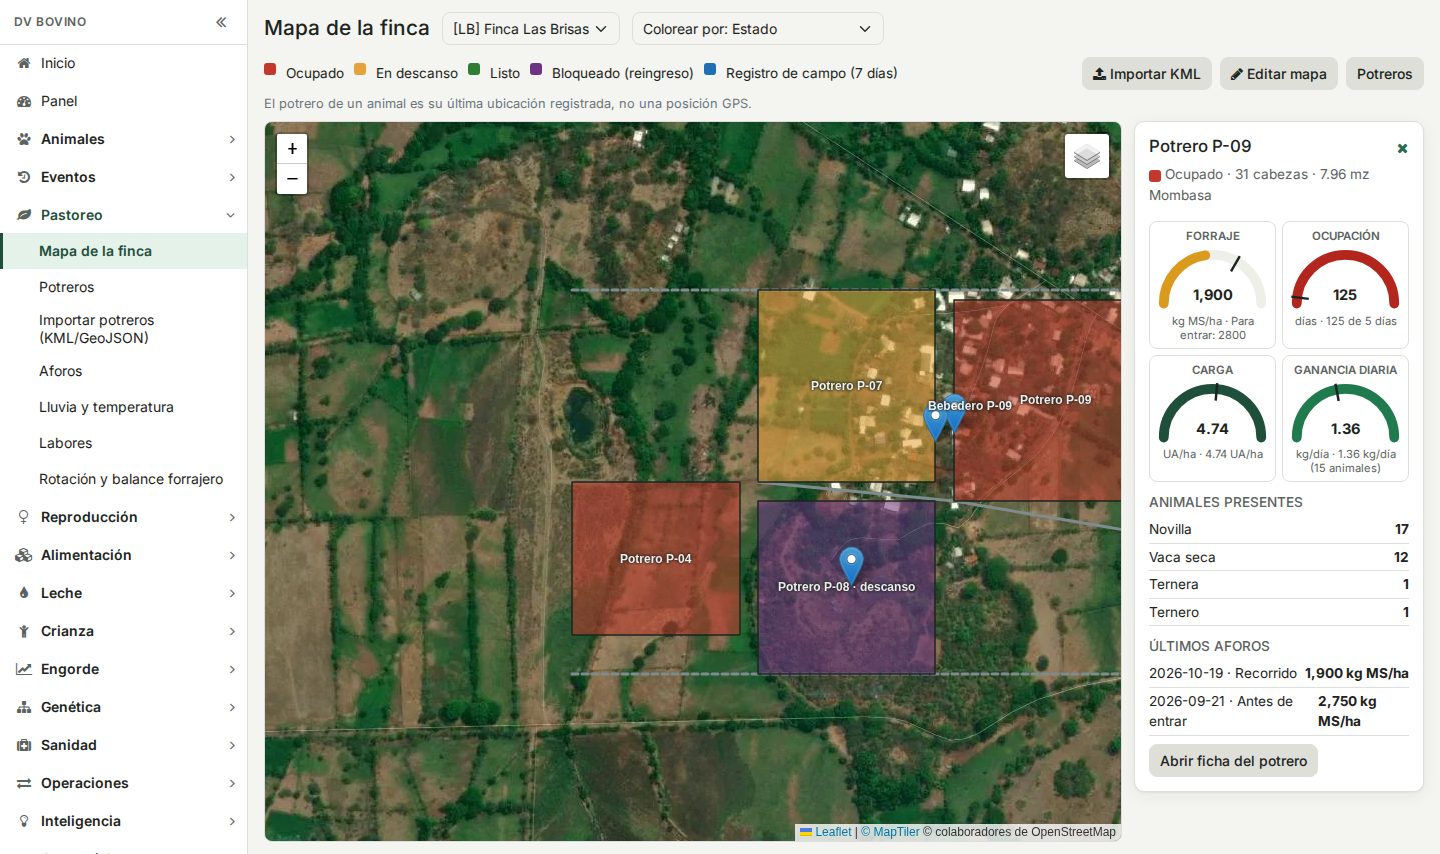This screenshot has height=854, width=1440.
Task: Open Importar potreros (KML/GeoJSON) sidebar item
Action: point(124,329)
